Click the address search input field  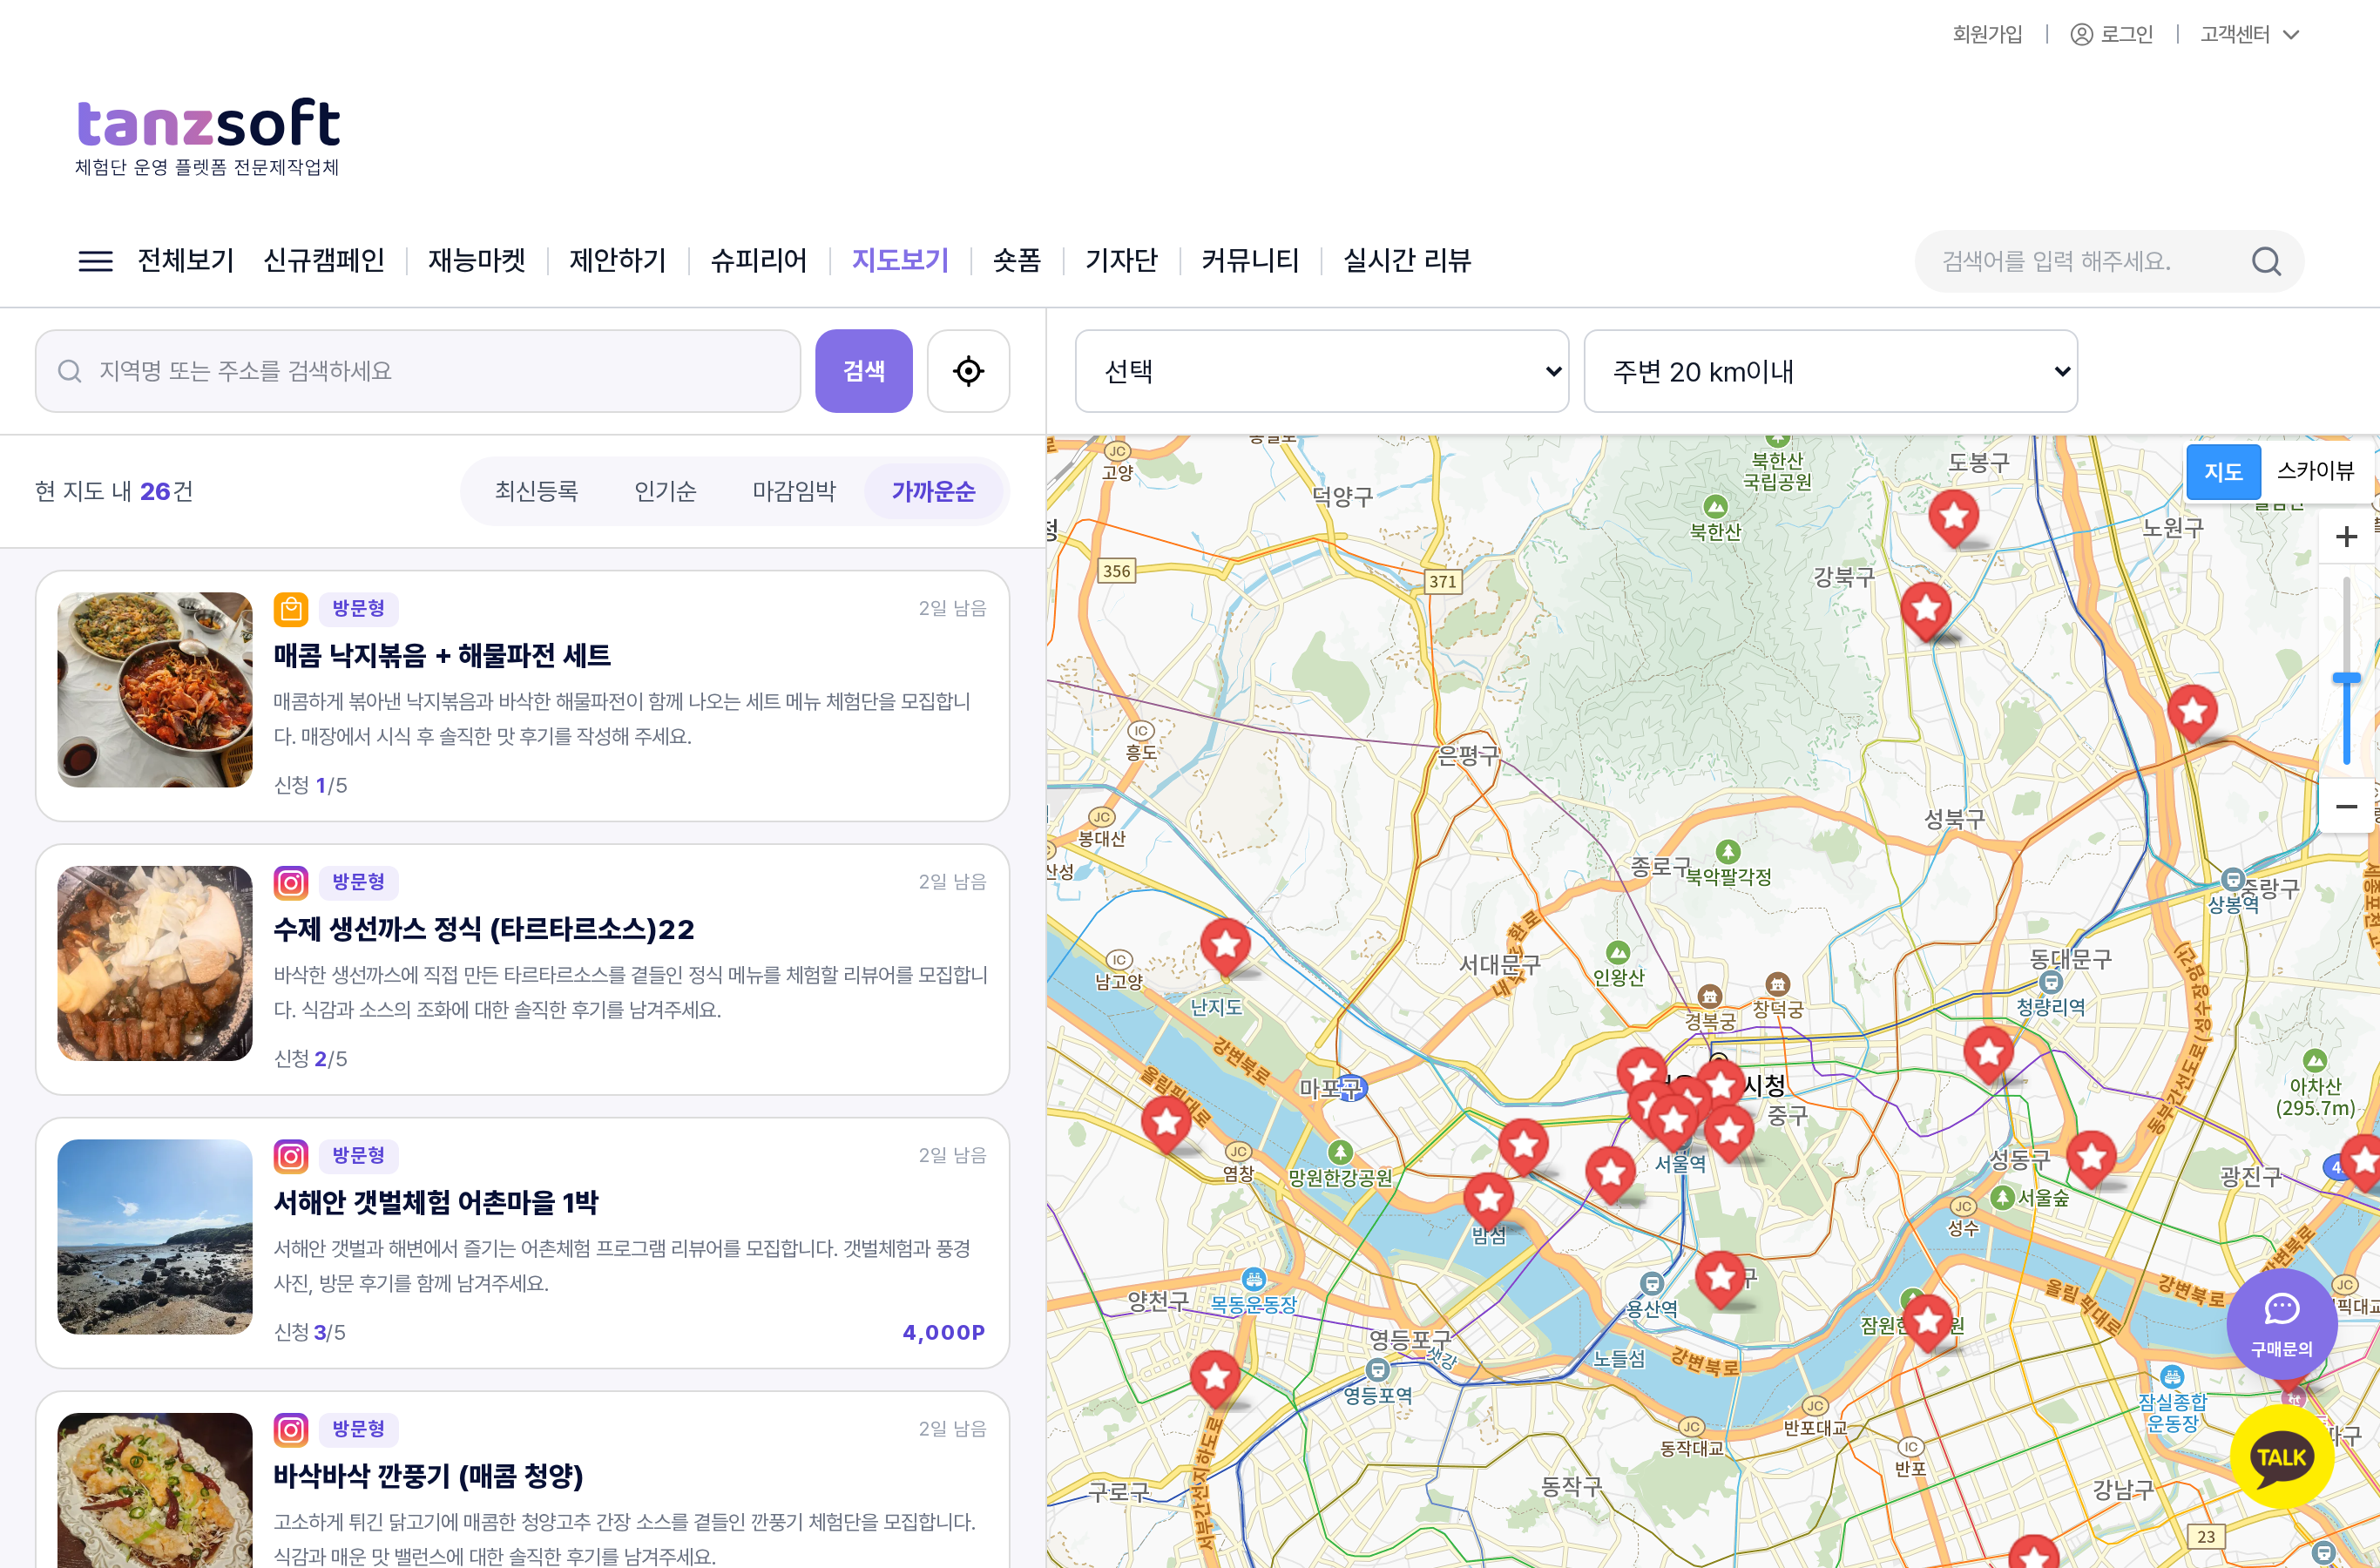coord(418,371)
